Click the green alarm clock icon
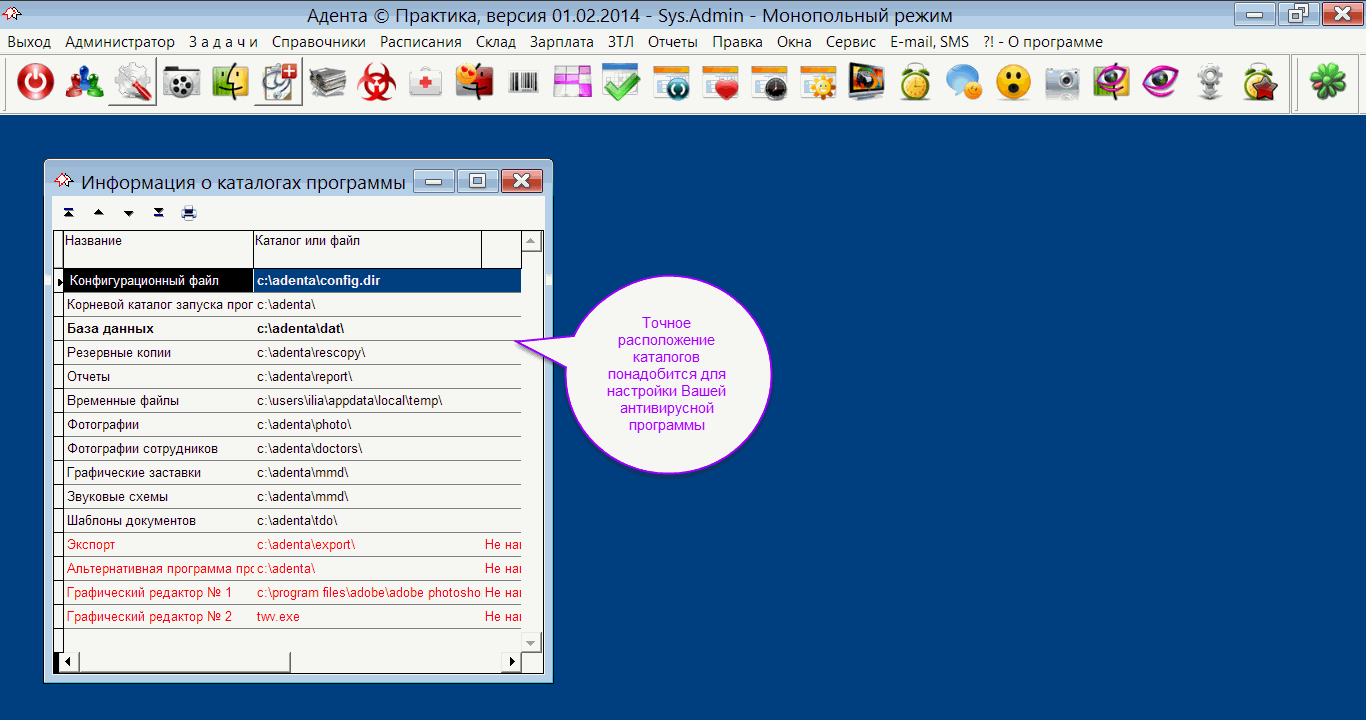 915,83
